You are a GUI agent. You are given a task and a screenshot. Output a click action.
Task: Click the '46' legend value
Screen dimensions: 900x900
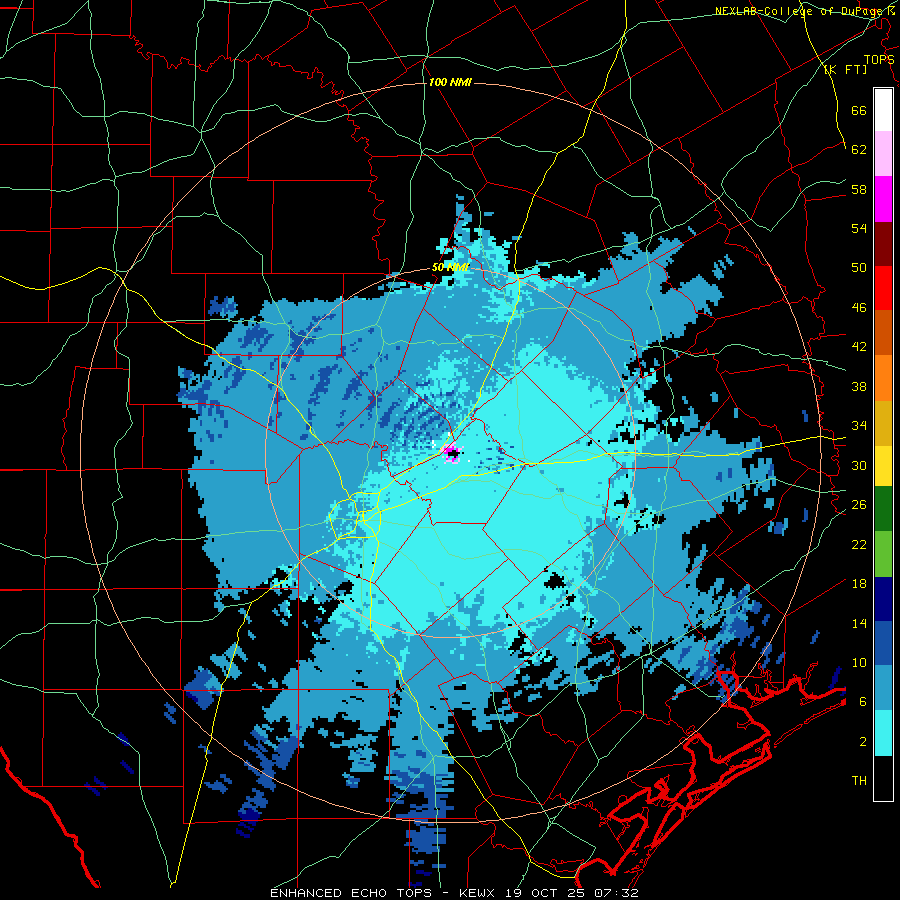click(859, 308)
